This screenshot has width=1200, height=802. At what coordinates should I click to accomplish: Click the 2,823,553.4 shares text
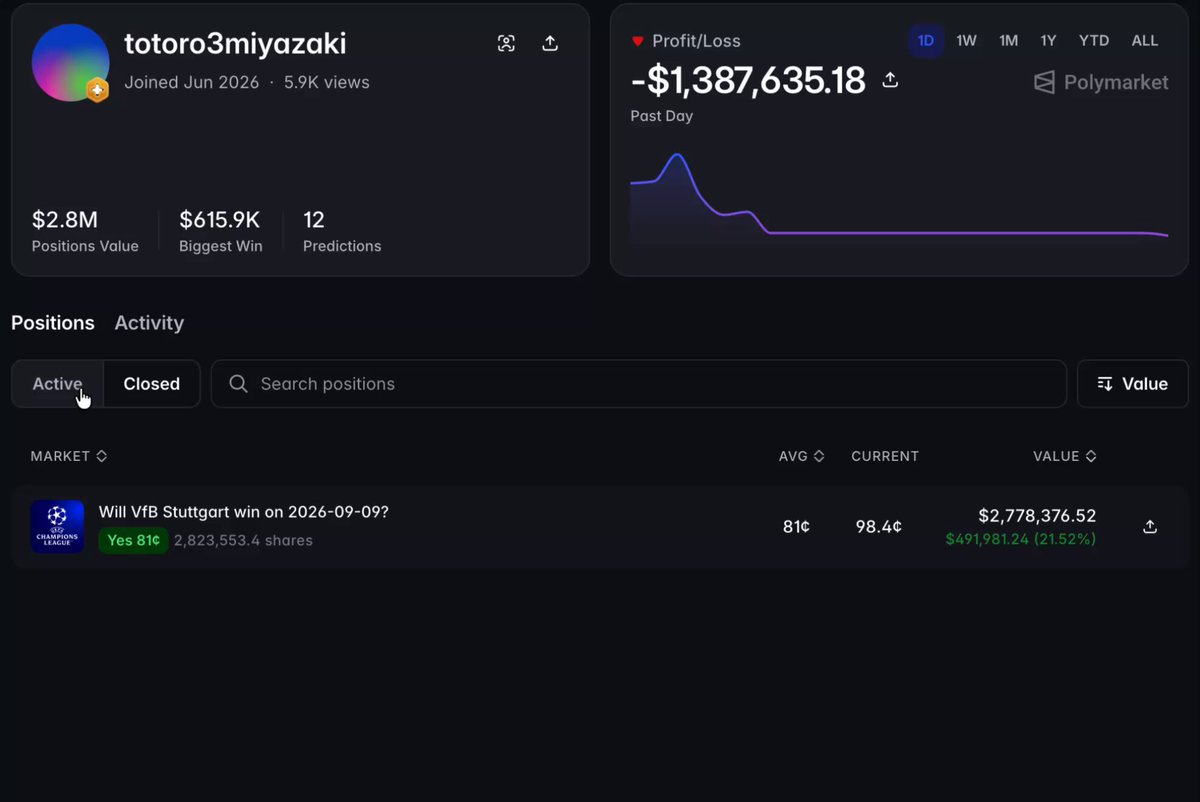tap(243, 541)
